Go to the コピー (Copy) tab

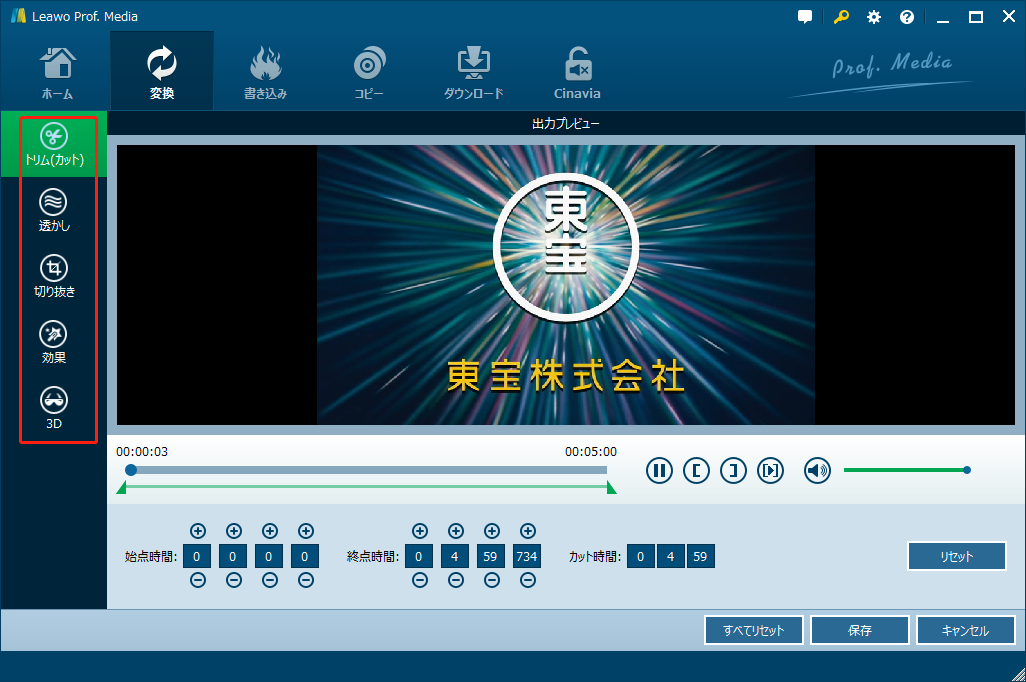tap(369, 71)
